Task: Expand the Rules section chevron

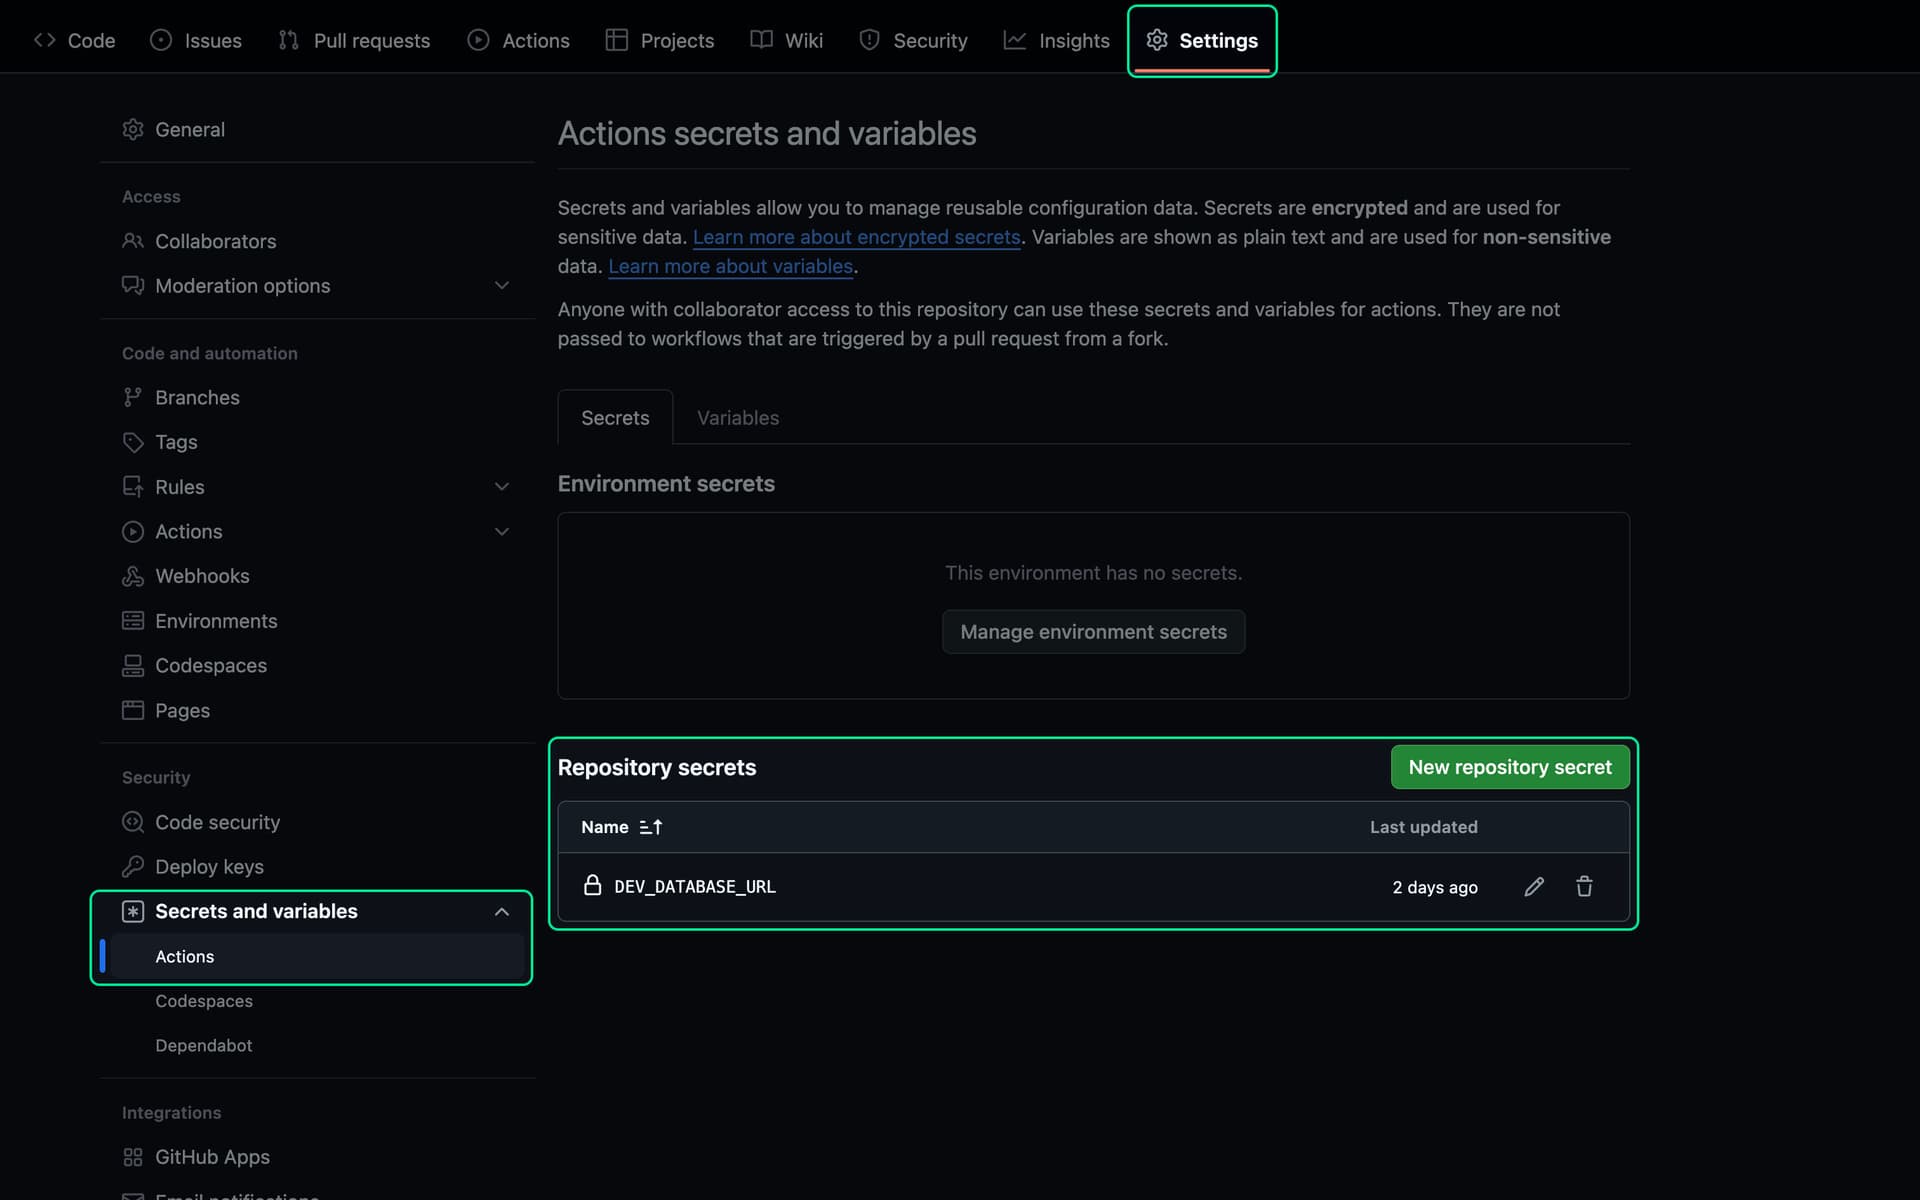Action: [502, 487]
